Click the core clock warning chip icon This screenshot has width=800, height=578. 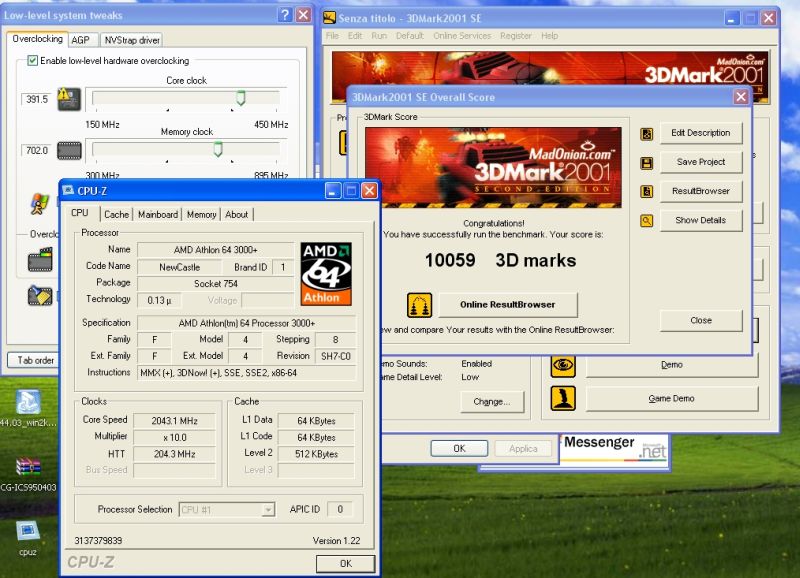[69, 99]
